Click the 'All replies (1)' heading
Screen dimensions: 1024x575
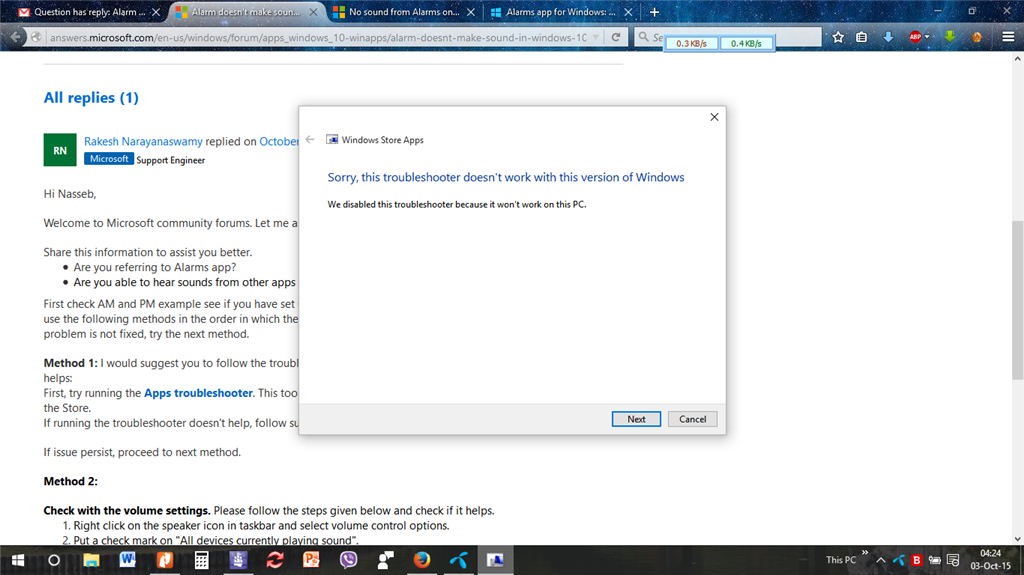(91, 97)
